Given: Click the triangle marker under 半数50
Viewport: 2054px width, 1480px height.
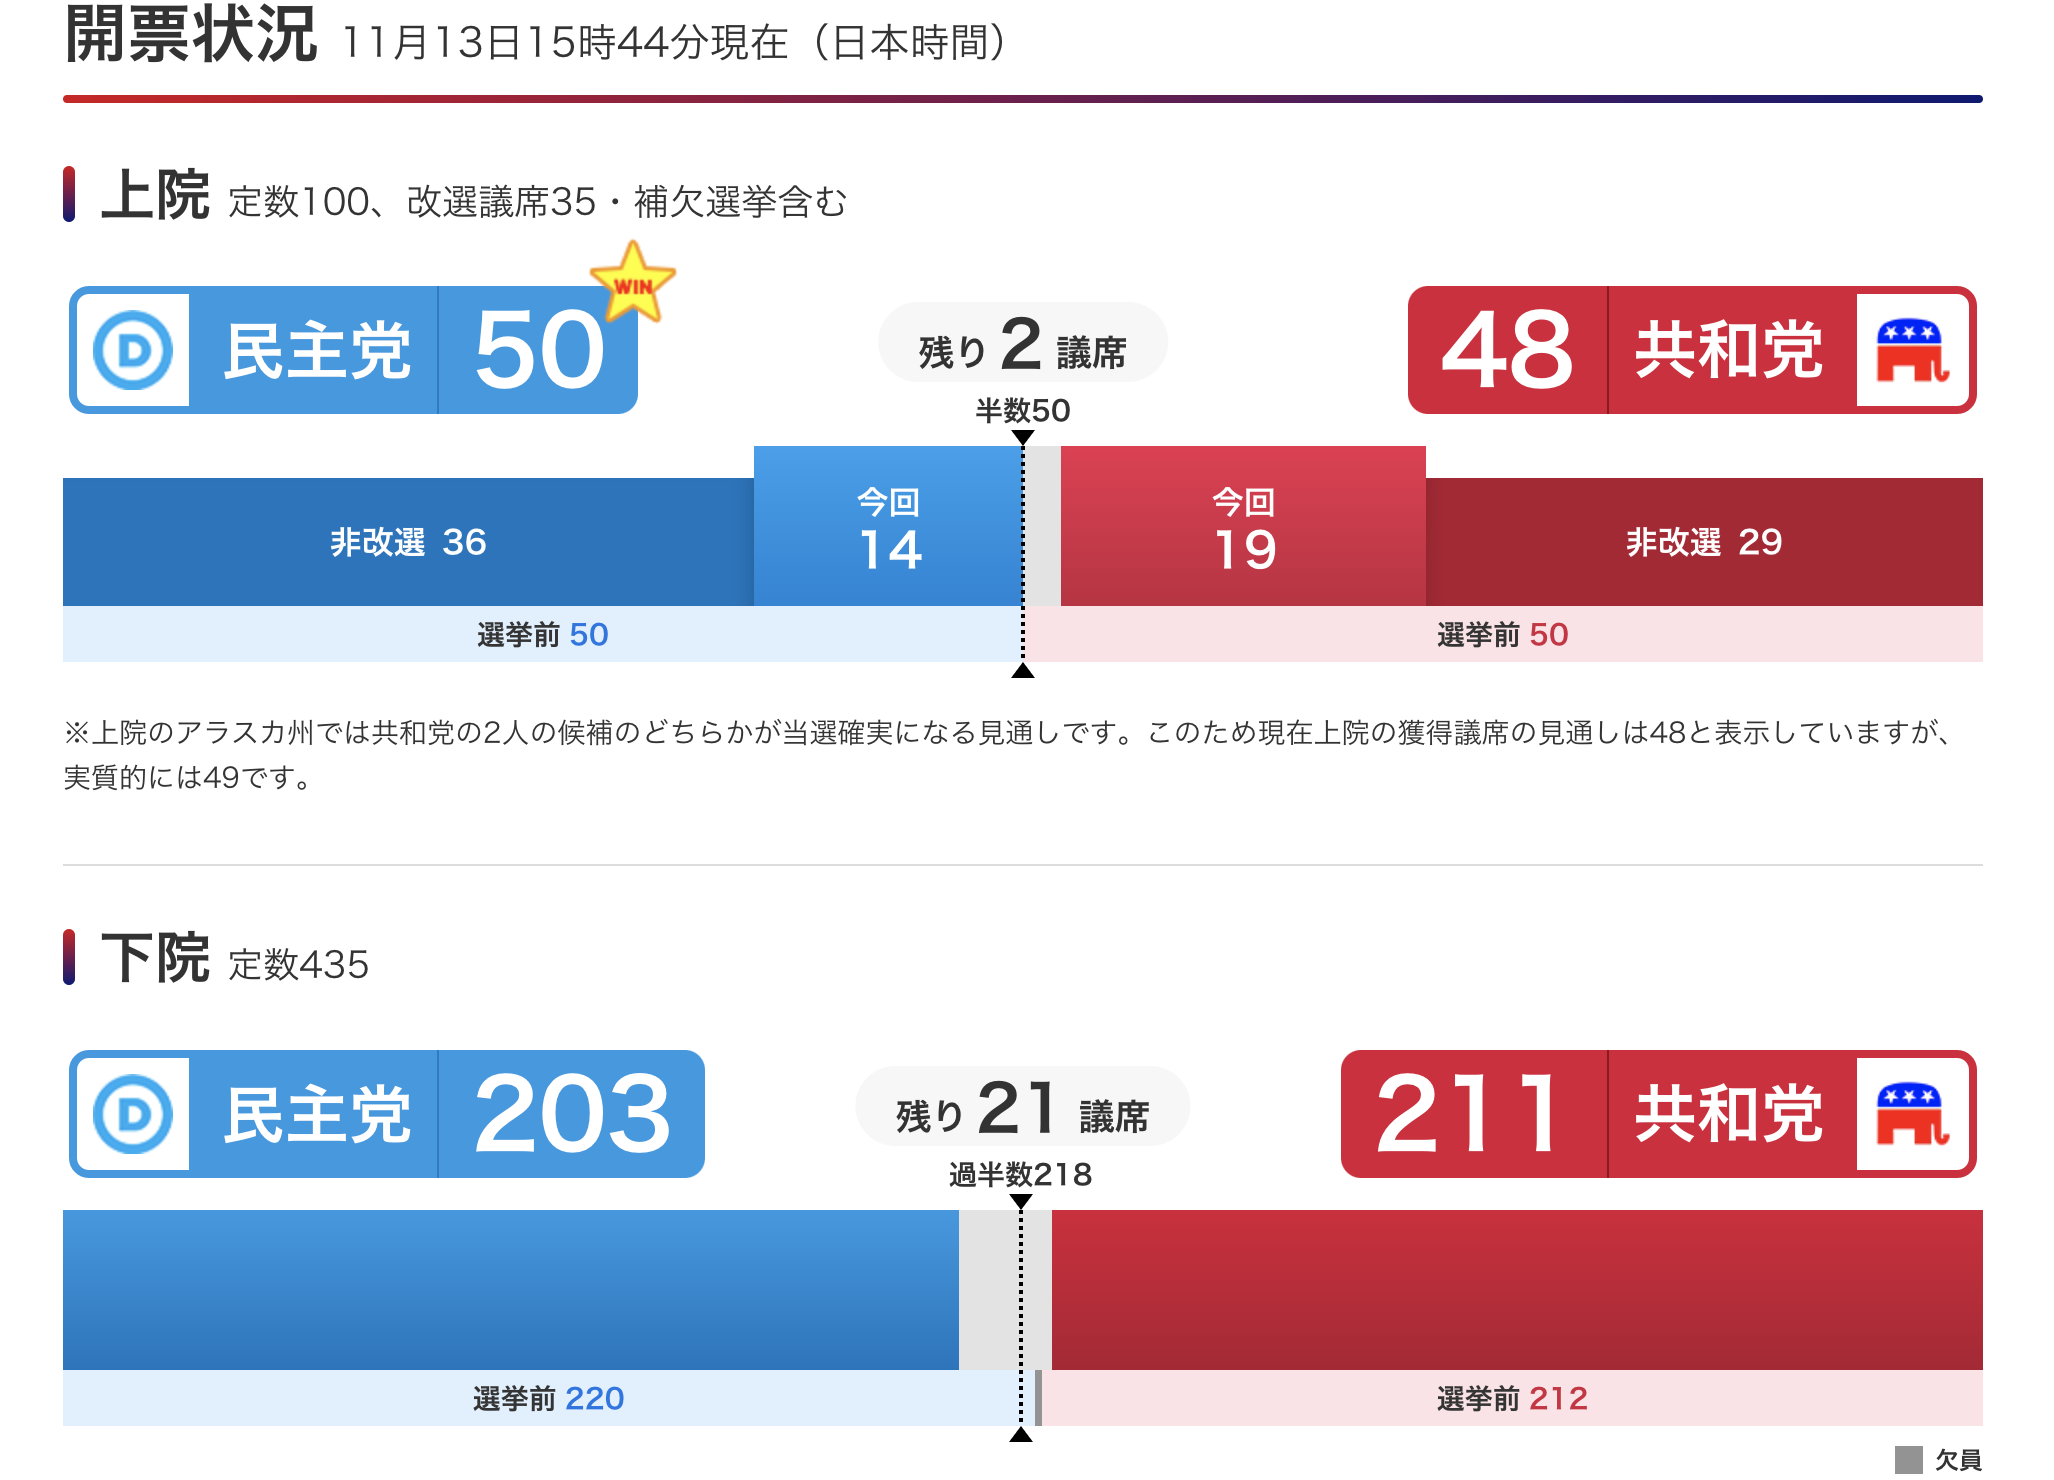Looking at the screenshot, I should [x=1022, y=437].
